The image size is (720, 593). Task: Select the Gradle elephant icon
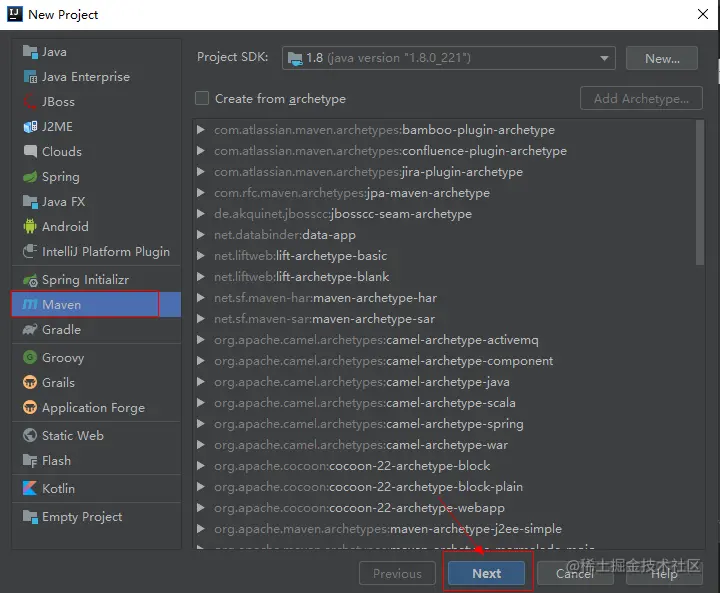point(30,329)
